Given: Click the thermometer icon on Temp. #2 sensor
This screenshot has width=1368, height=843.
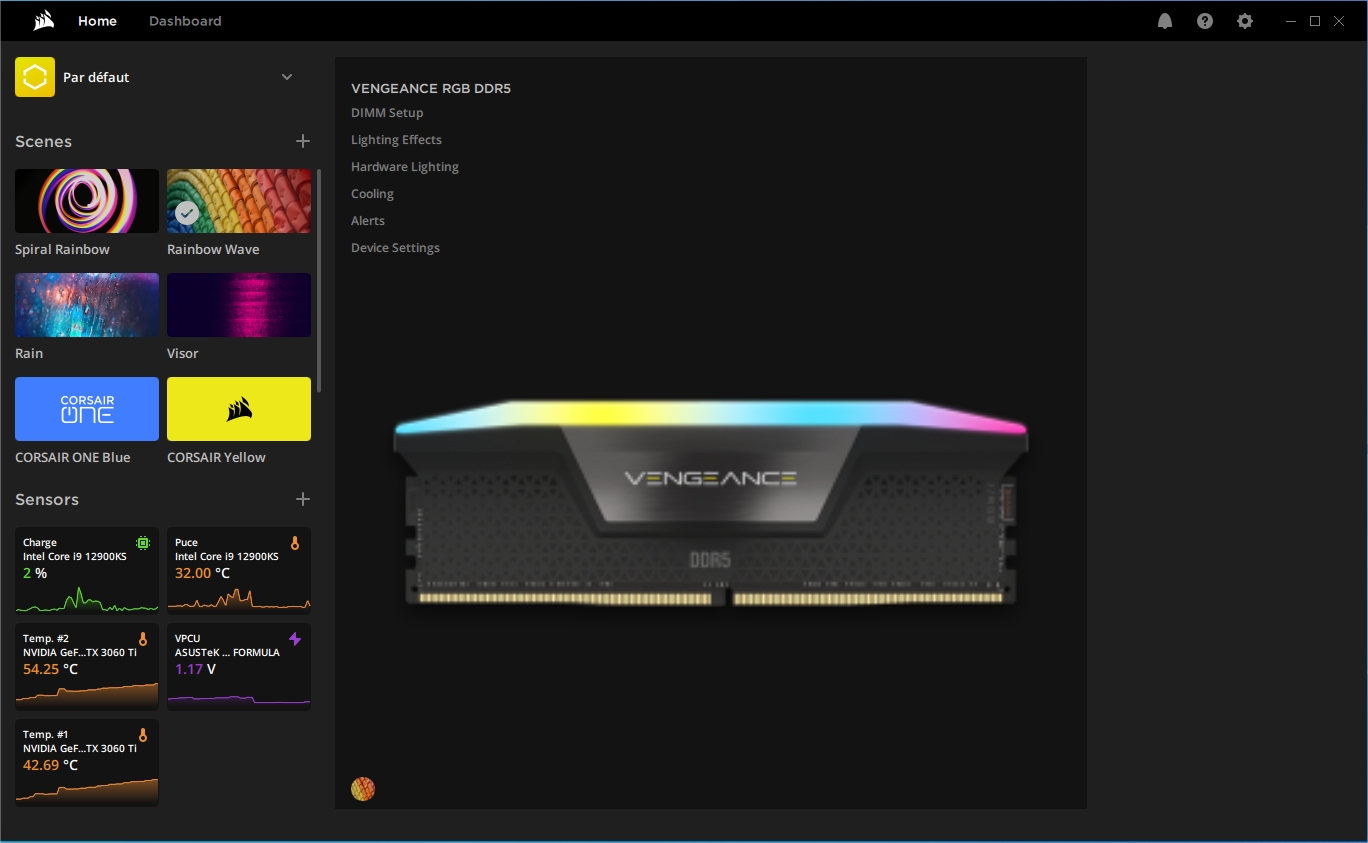Looking at the screenshot, I should coord(143,639).
